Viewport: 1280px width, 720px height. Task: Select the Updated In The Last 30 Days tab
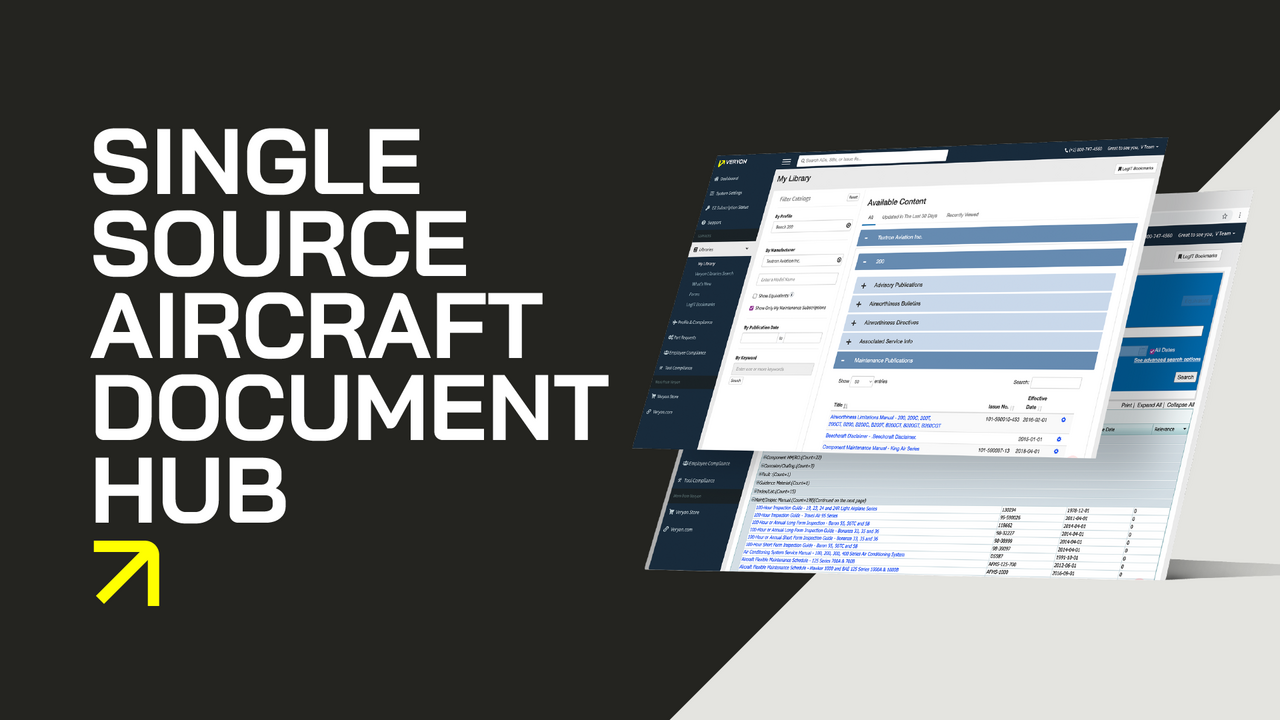click(x=910, y=215)
